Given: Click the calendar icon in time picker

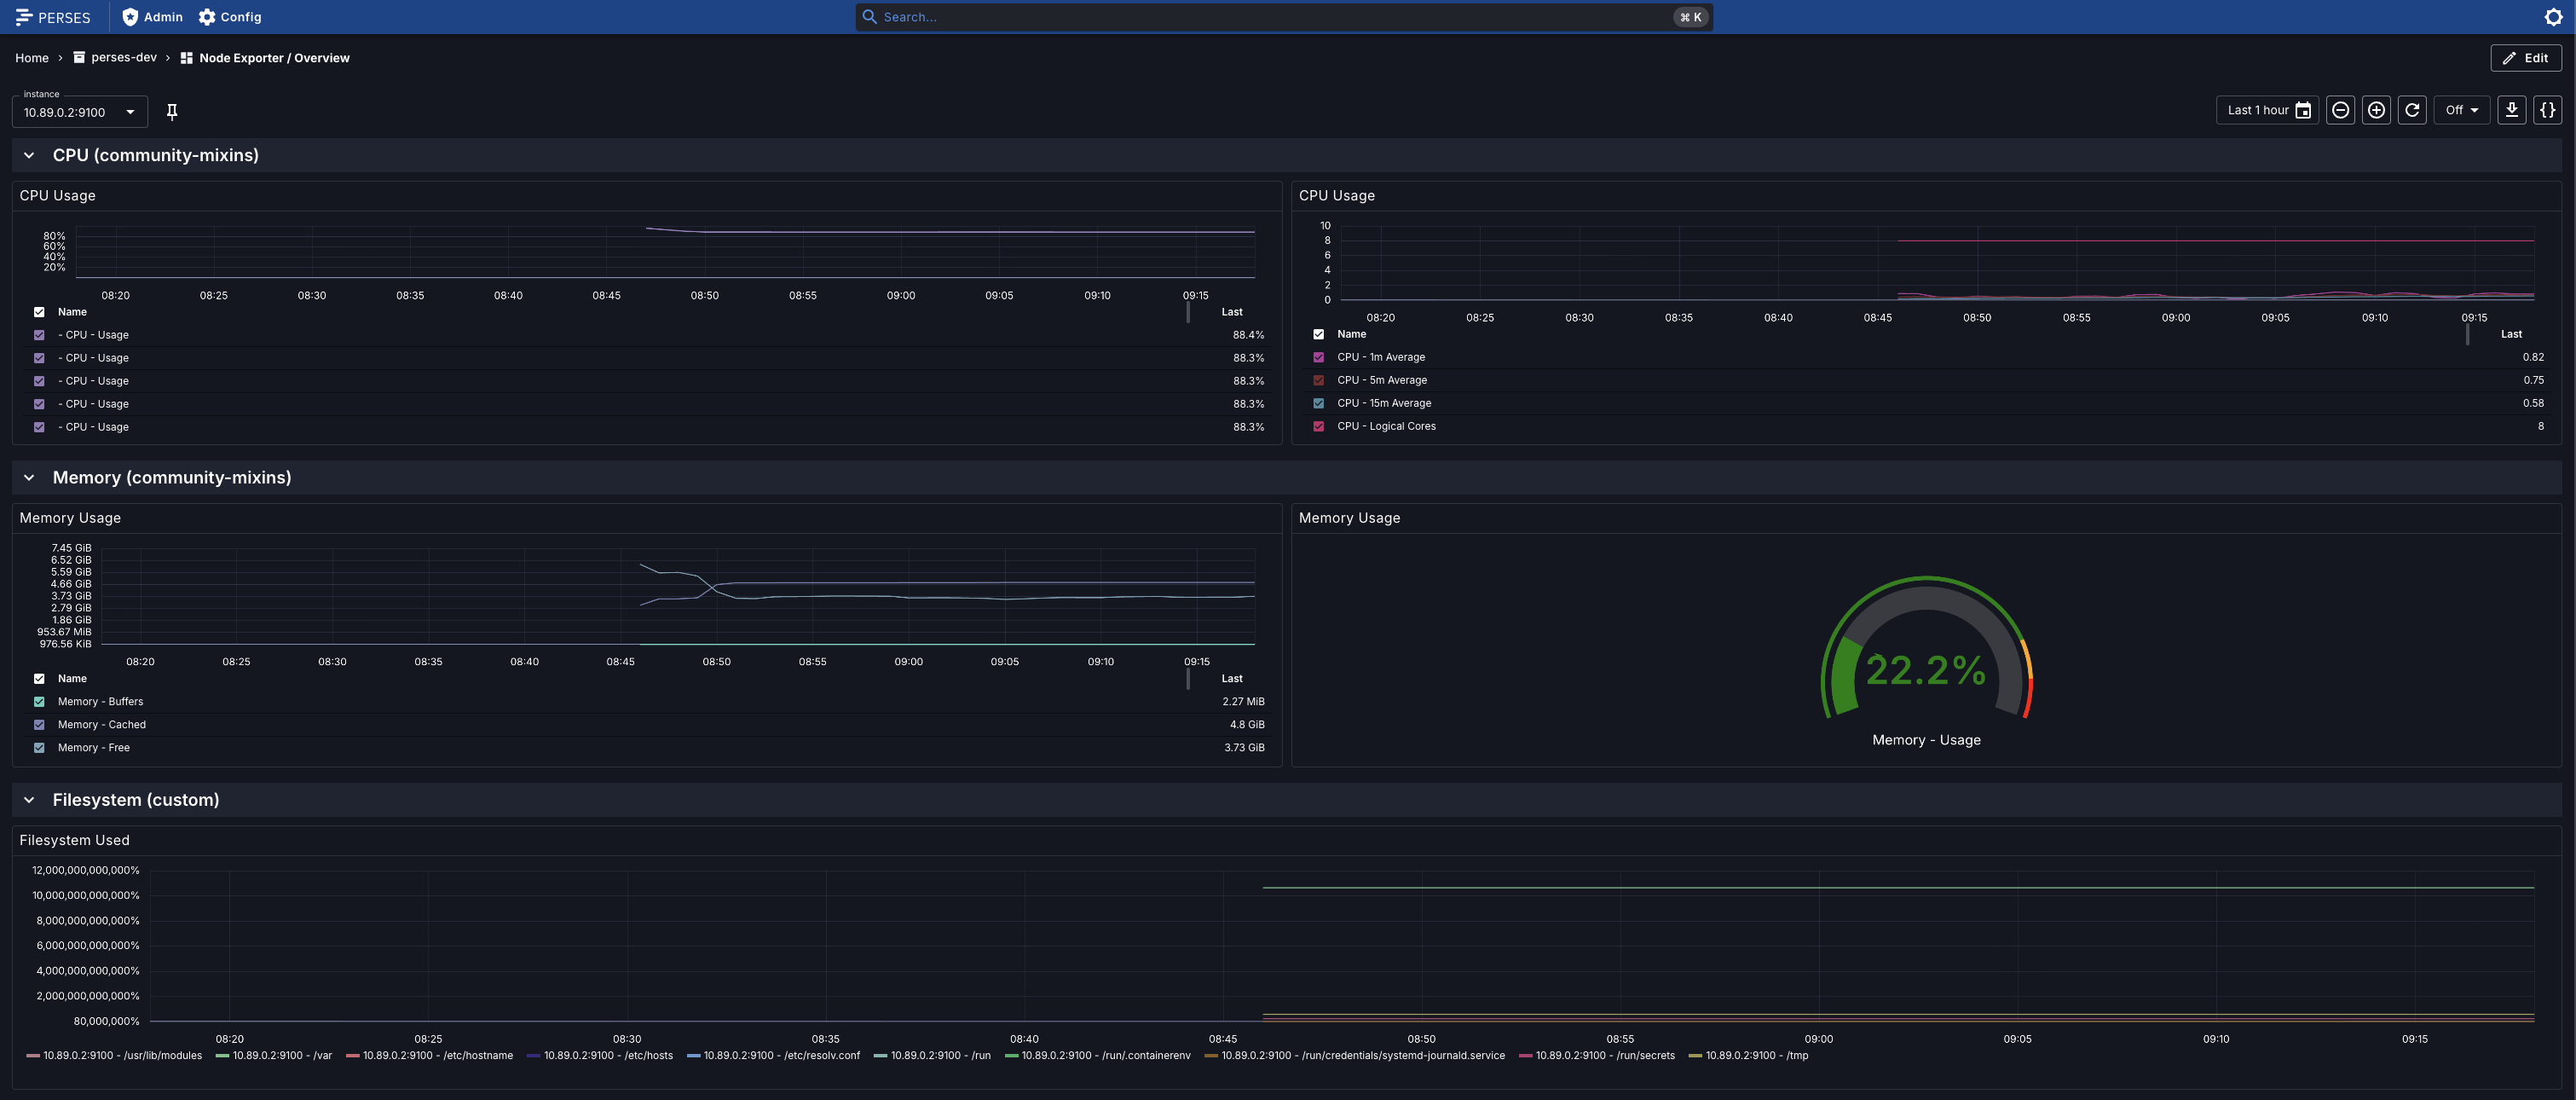Looking at the screenshot, I should [2302, 110].
